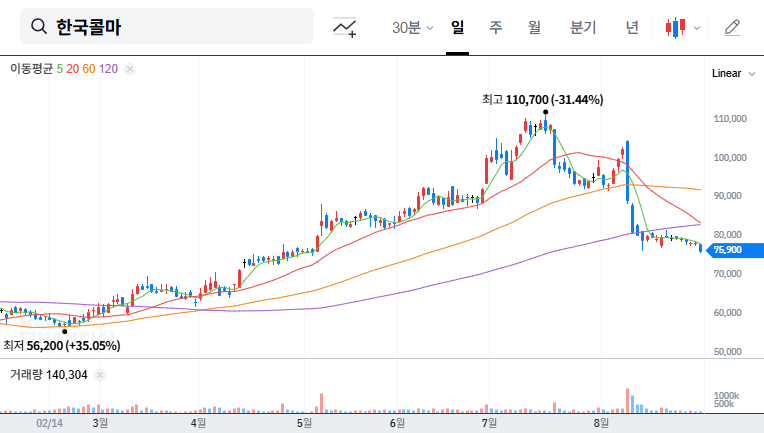Click the 90,000 price axis label
This screenshot has height=433, width=764.
(727, 196)
